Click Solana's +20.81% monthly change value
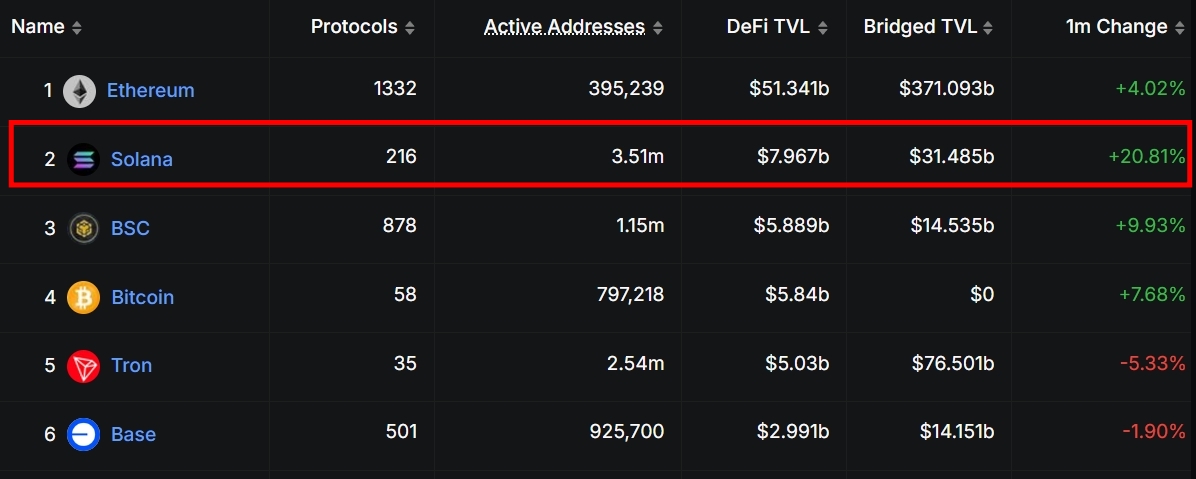The width and height of the screenshot is (1196, 479). coord(1146,157)
